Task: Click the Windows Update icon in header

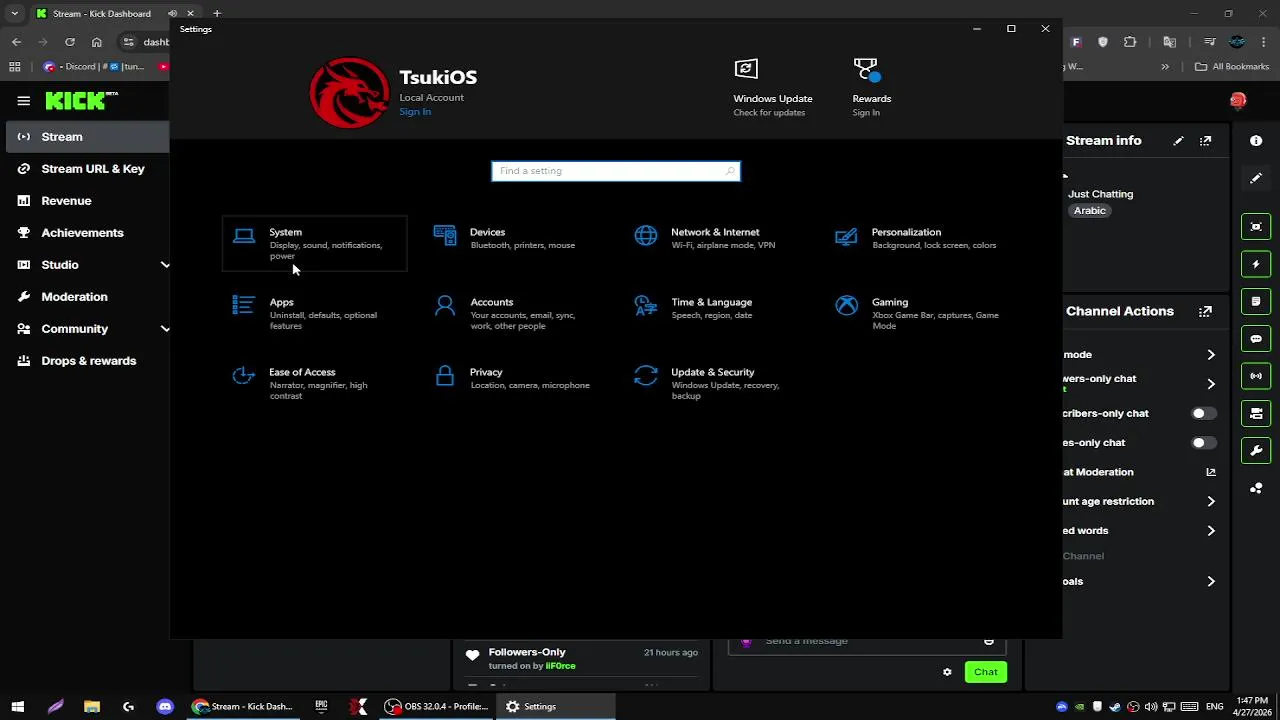Action: 746,69
